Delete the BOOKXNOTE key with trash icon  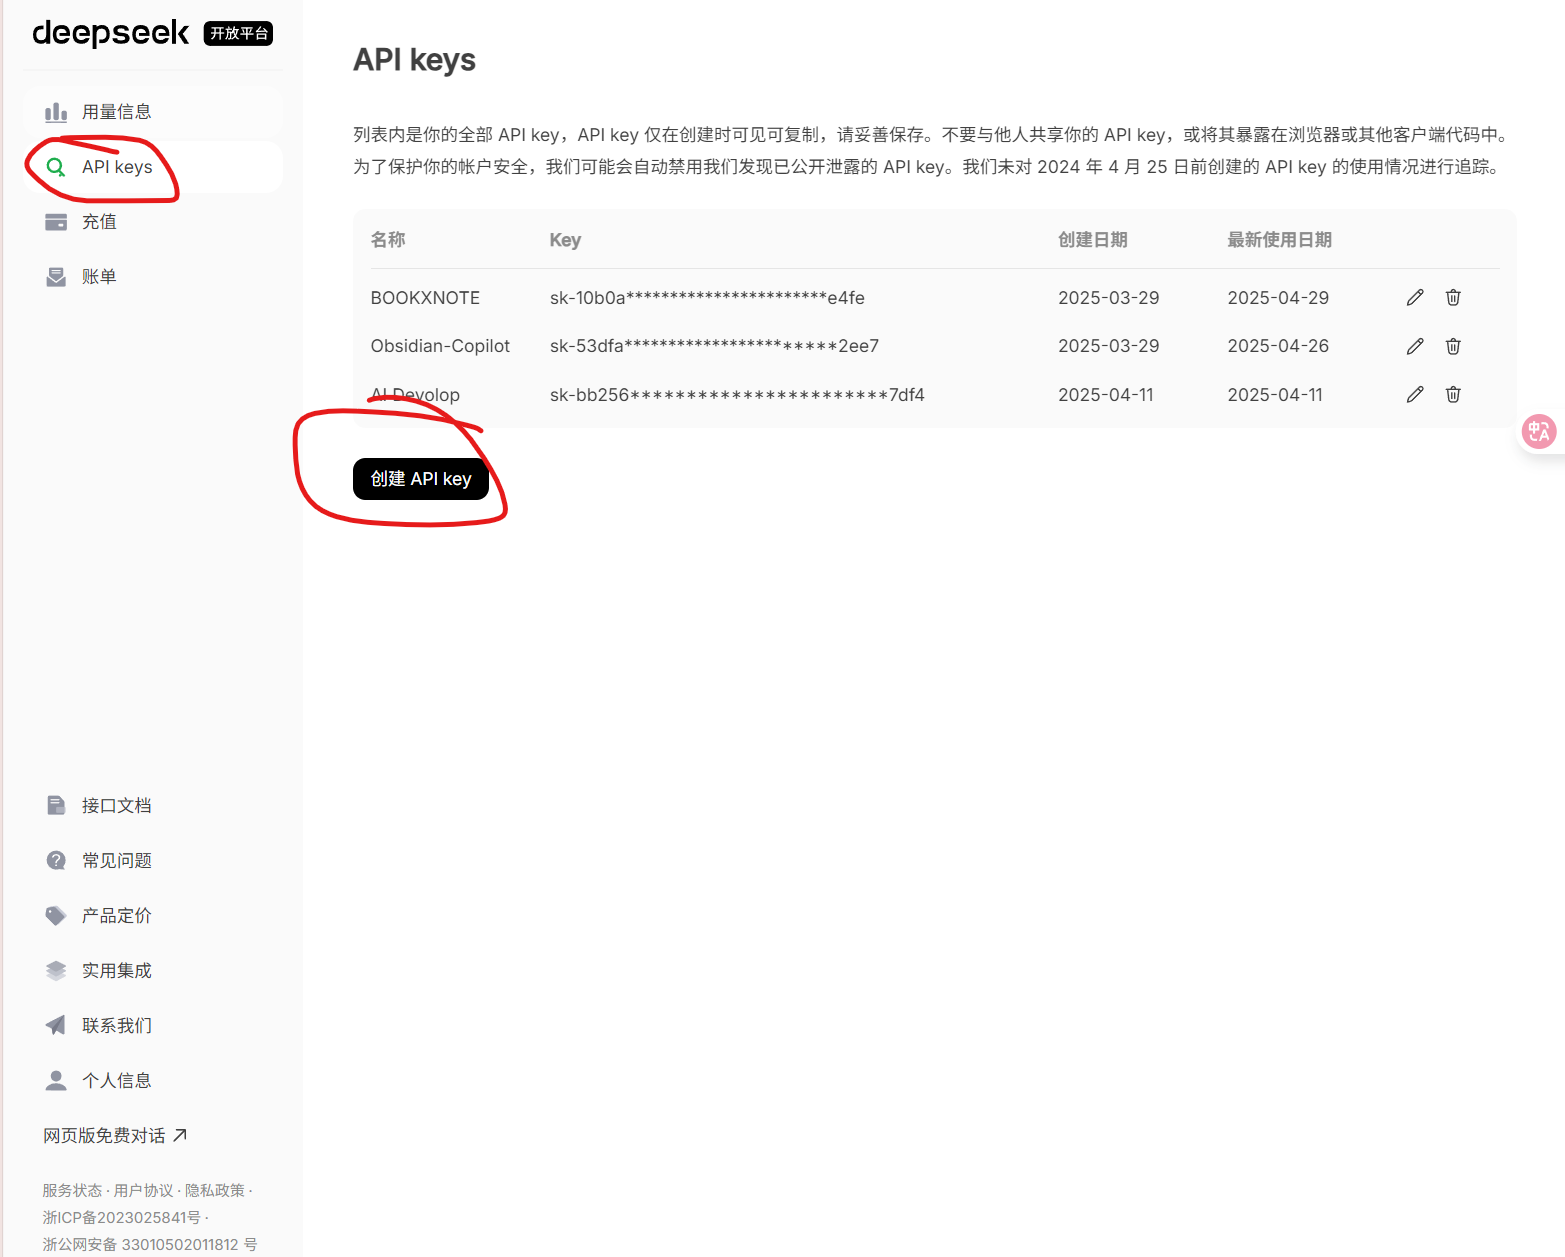click(1453, 297)
